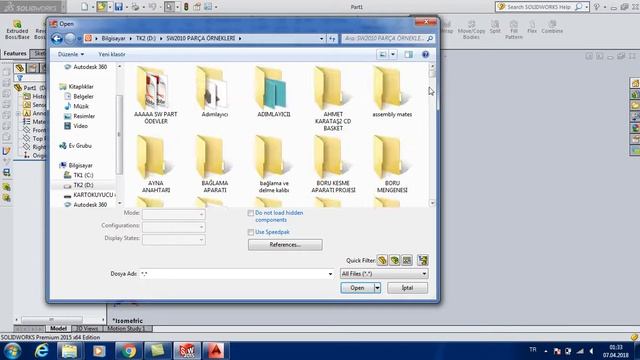
Task: Switch to the Model tab
Action: coord(58,328)
